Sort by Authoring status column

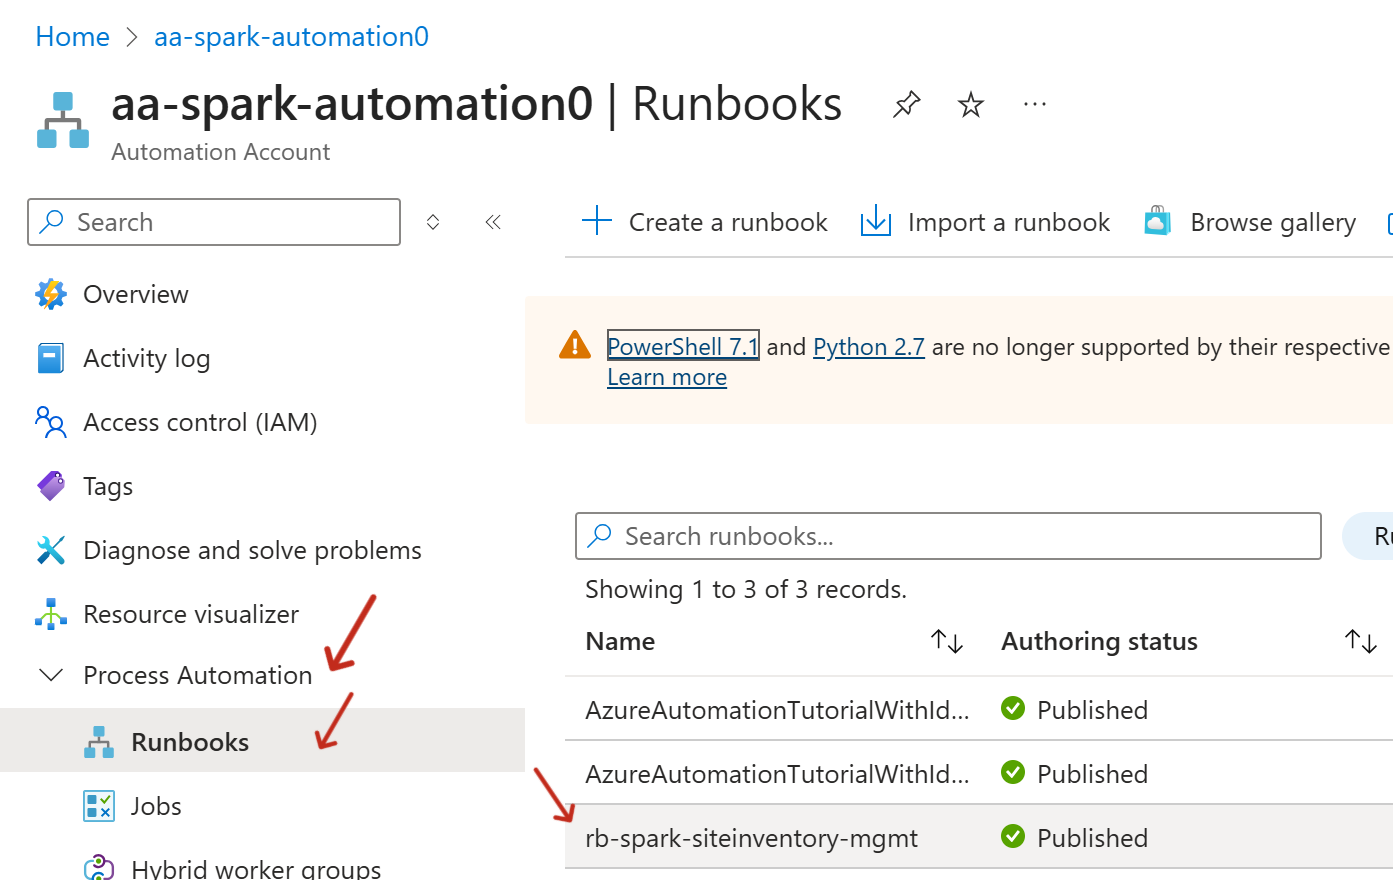1360,641
